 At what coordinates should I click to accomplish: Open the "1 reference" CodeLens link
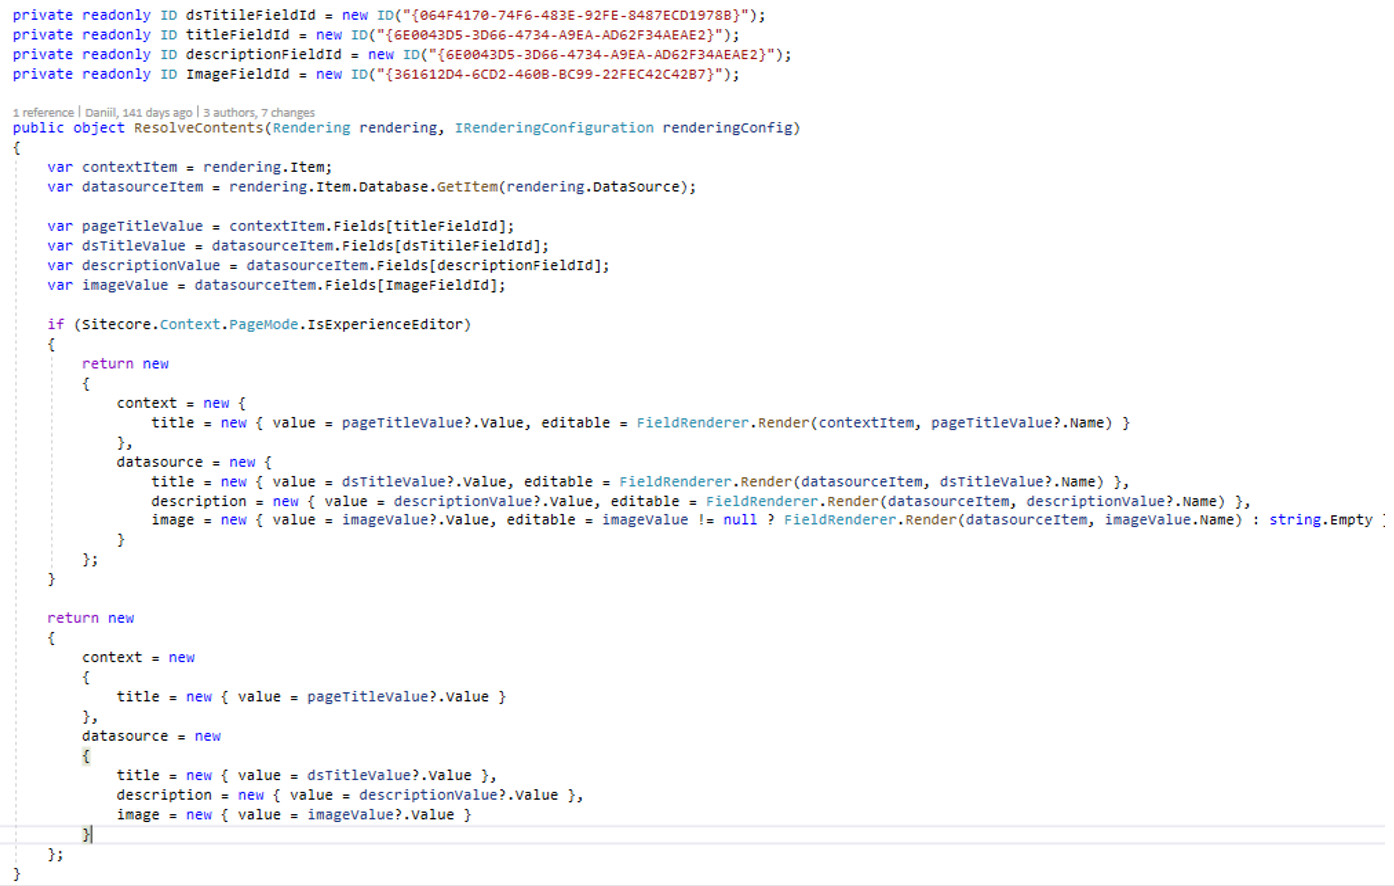[x=43, y=113]
